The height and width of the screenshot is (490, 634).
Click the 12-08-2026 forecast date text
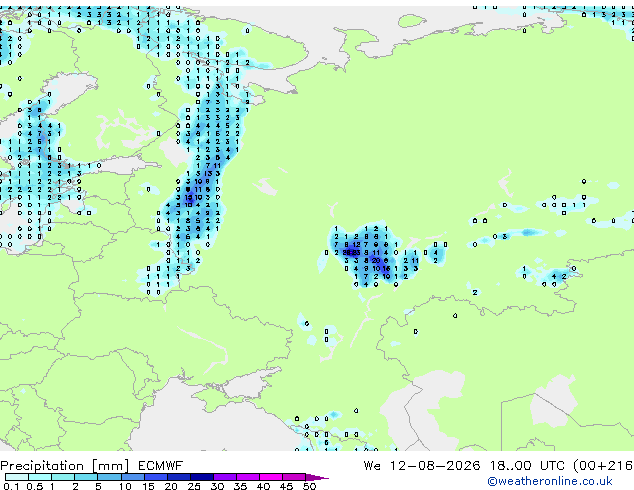[x=435, y=466]
